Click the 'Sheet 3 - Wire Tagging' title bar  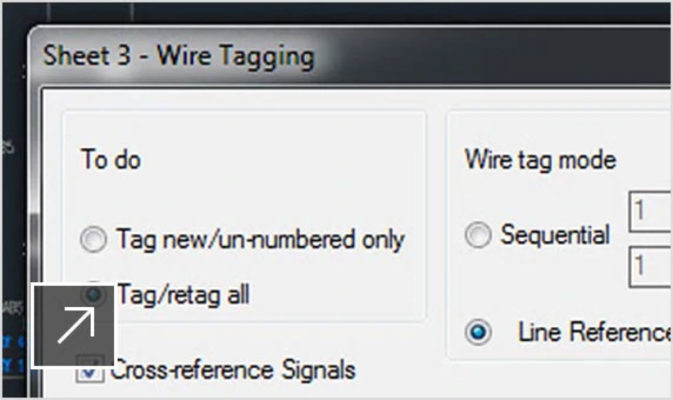coord(178,55)
